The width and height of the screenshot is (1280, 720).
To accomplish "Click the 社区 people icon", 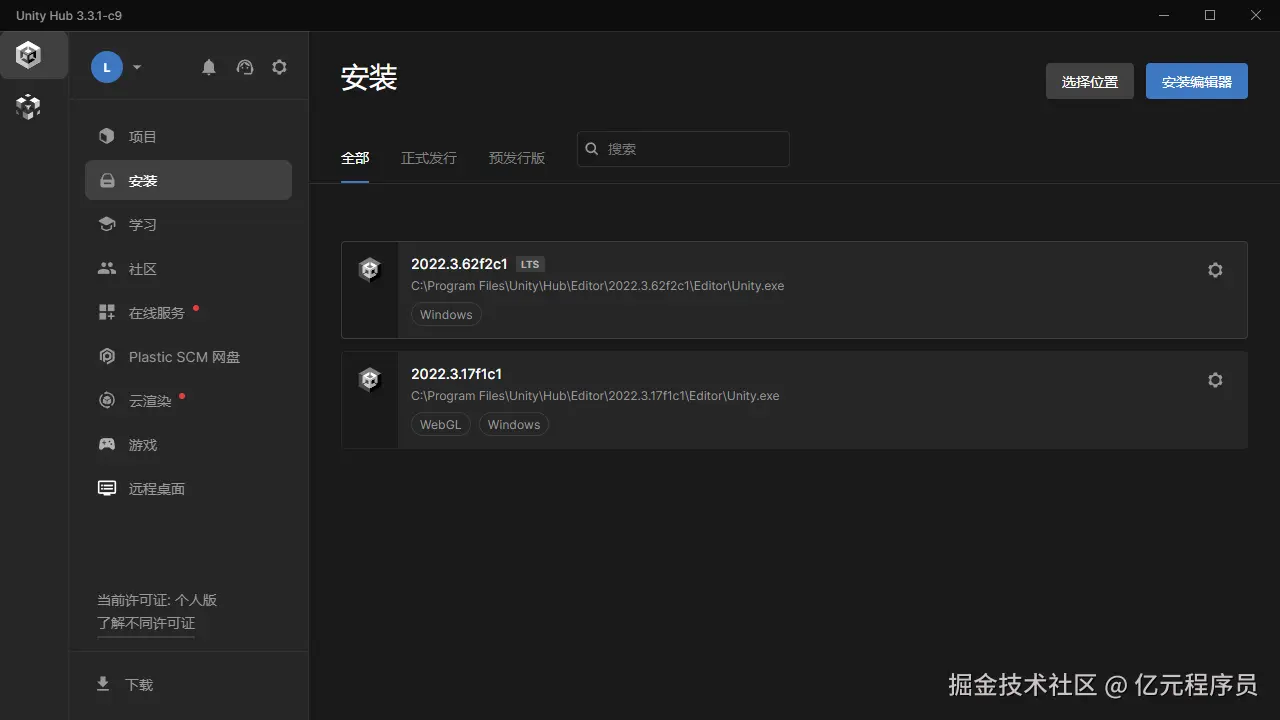I will [x=107, y=268].
